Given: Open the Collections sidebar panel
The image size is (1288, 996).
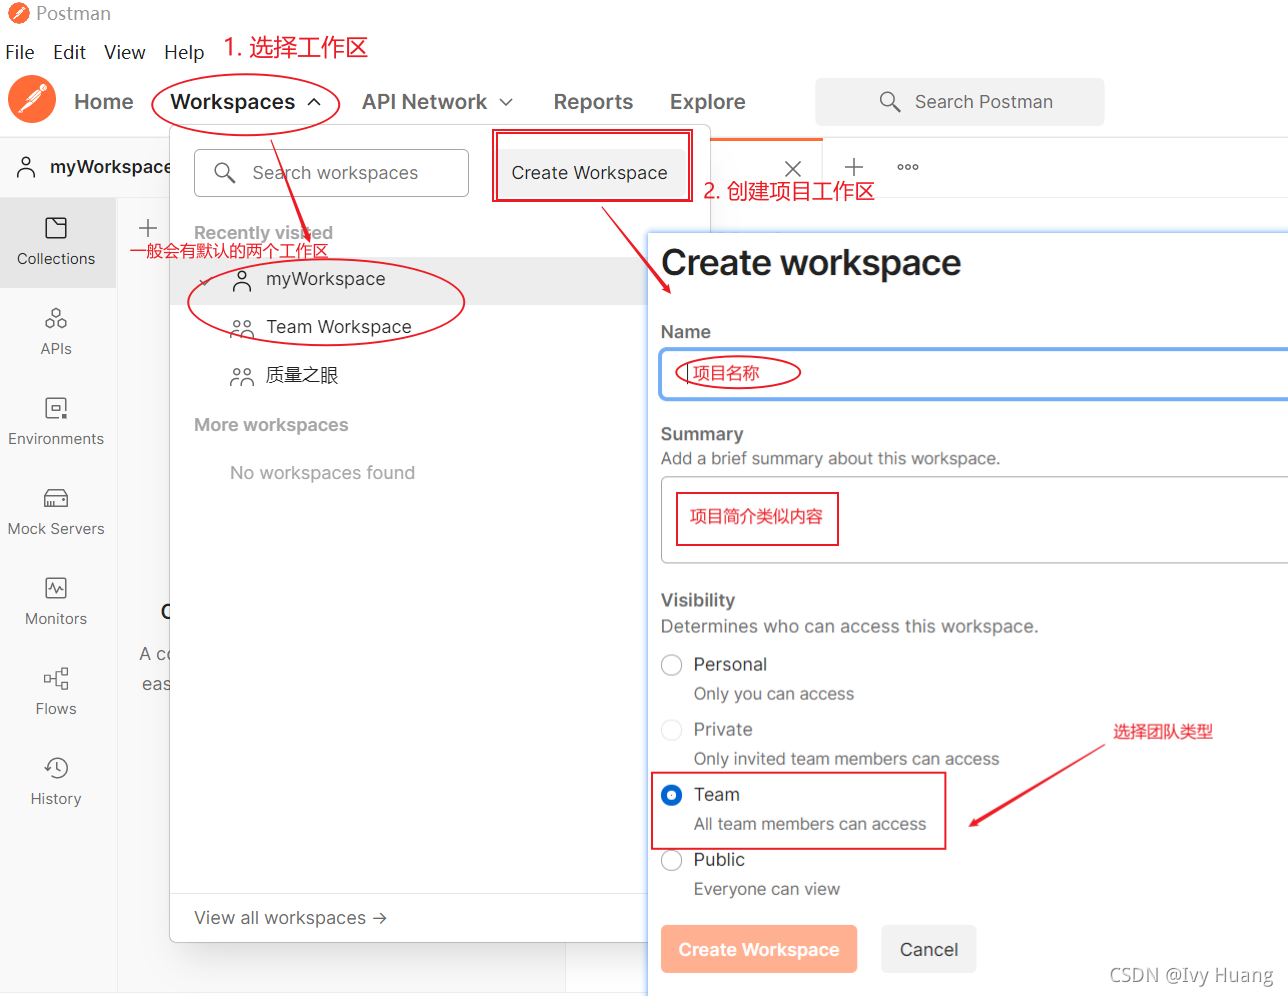Looking at the screenshot, I should [56, 242].
